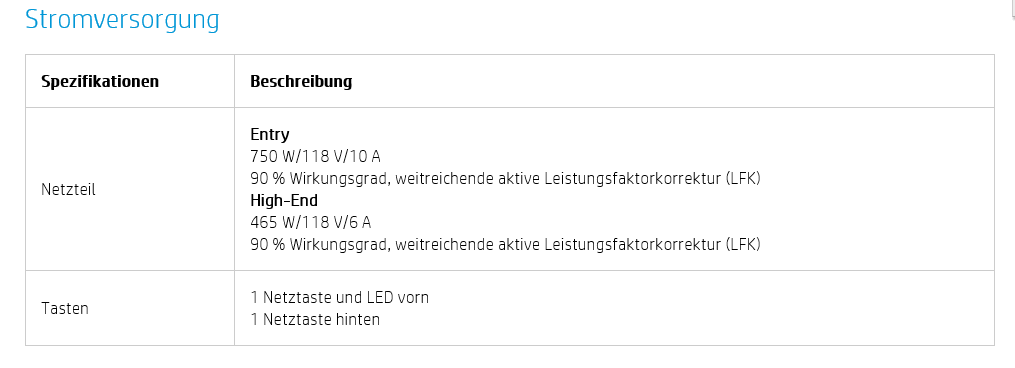The height and width of the screenshot is (368, 1015).
Task: Click (LFK) abbreviation in Entry description
Action: click(743, 179)
